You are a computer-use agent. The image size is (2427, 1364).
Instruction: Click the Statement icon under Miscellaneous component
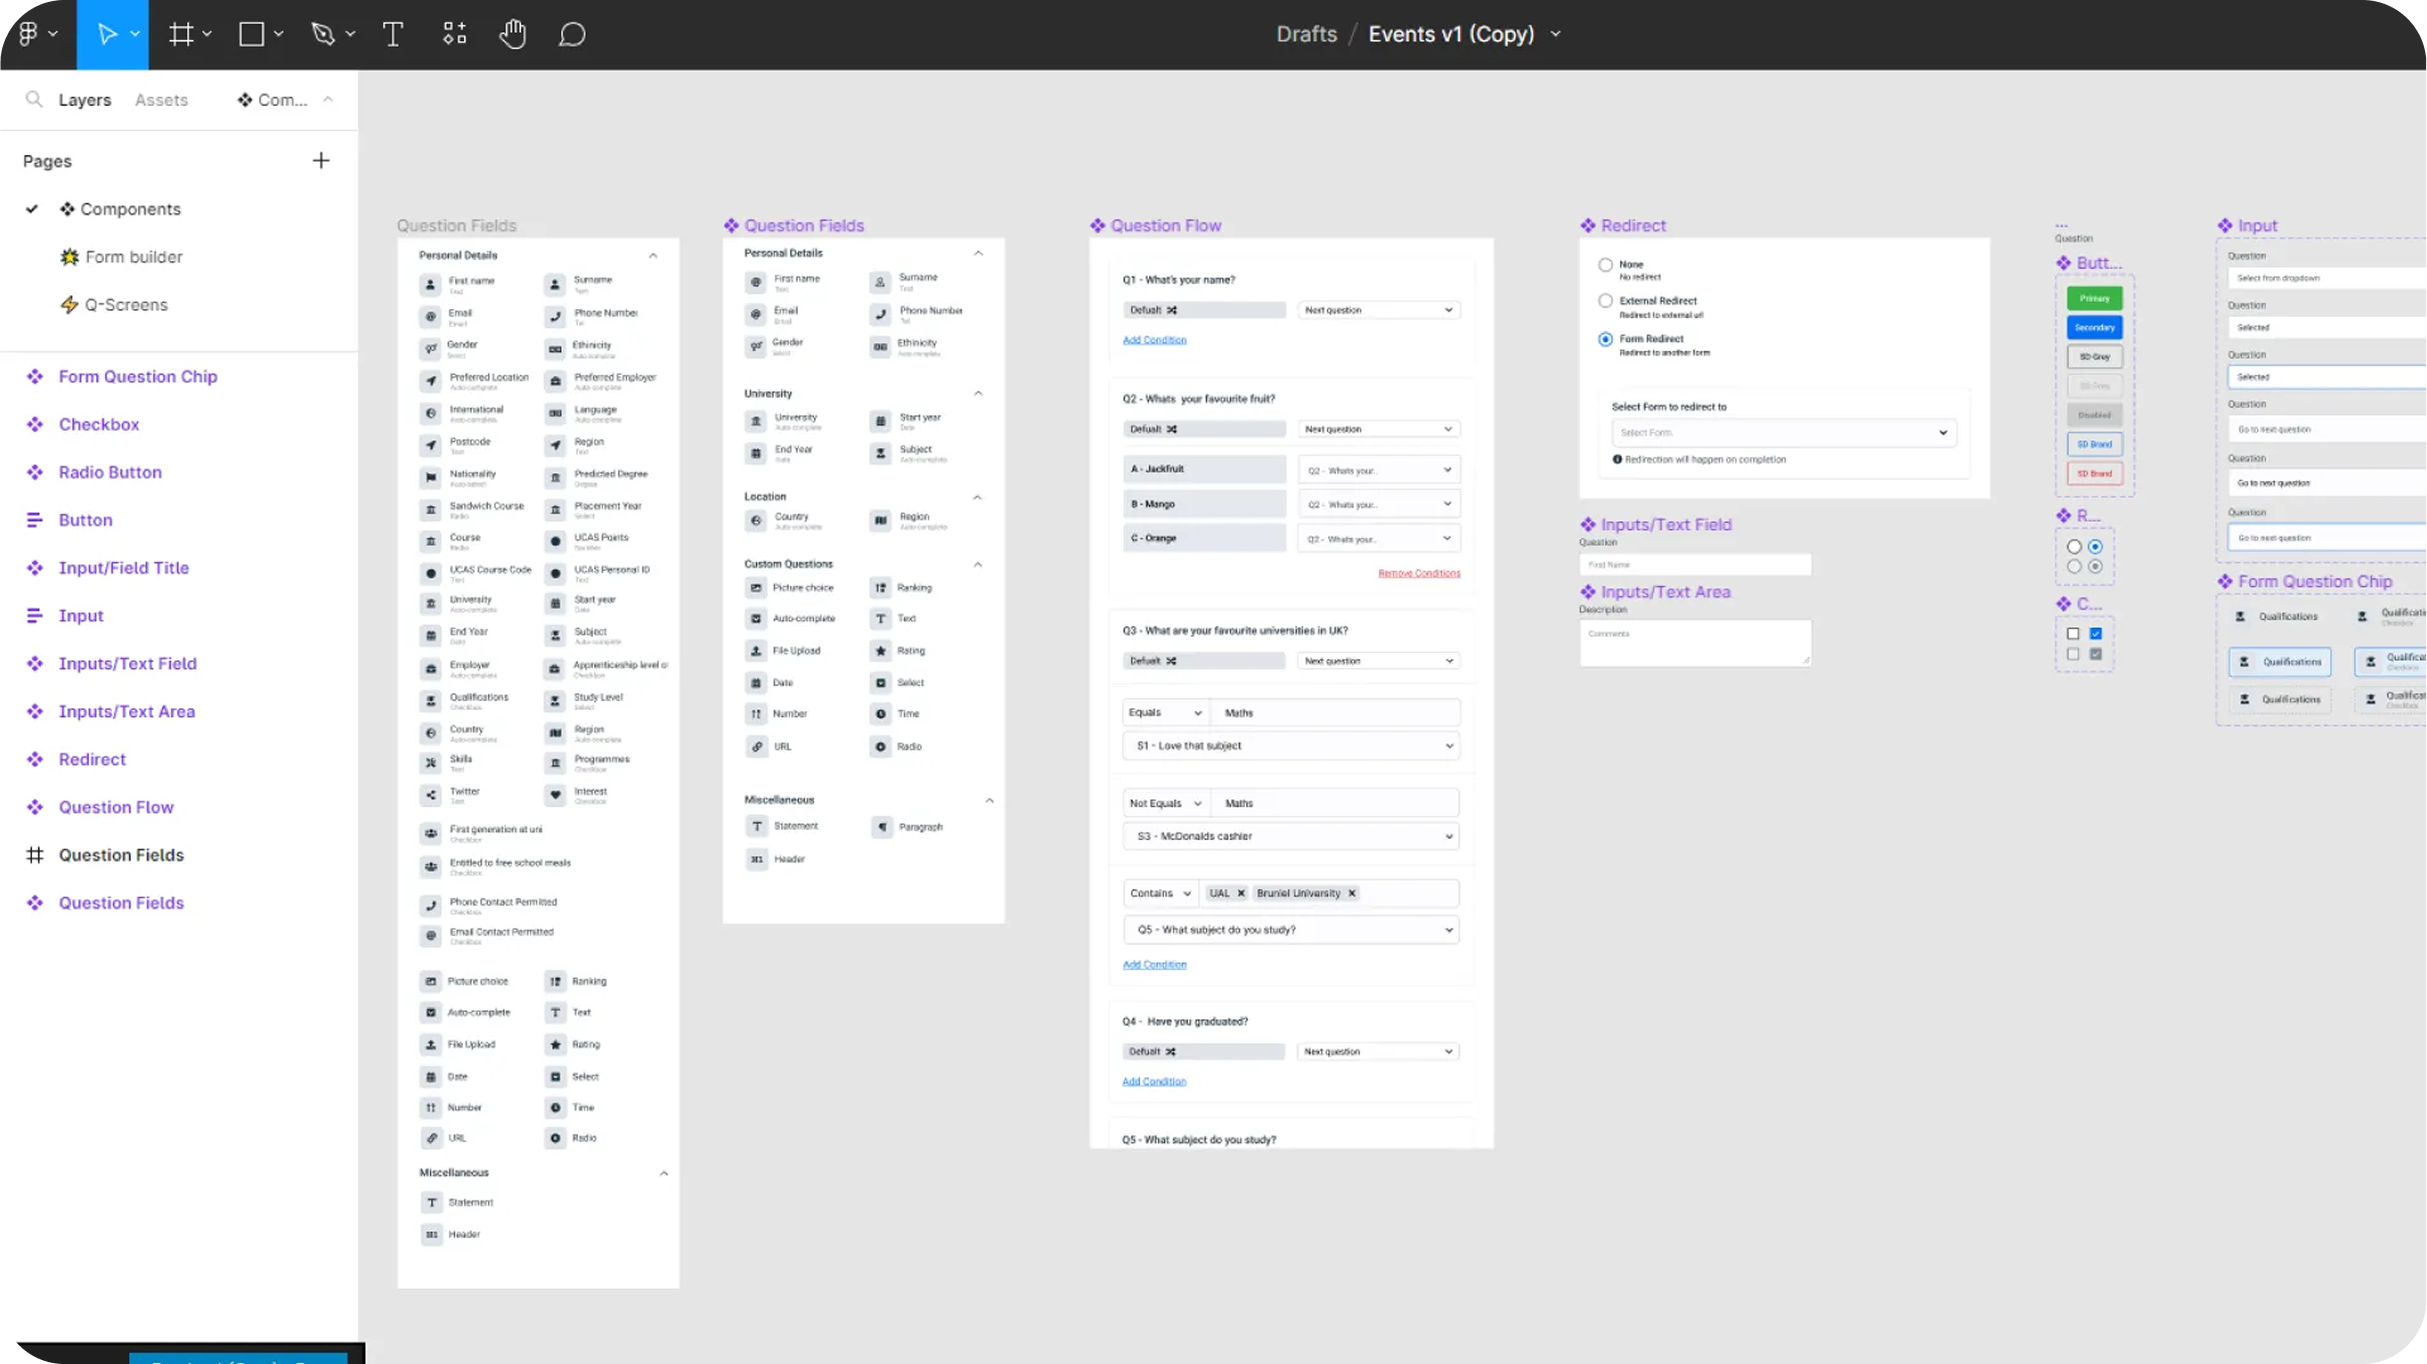757,826
